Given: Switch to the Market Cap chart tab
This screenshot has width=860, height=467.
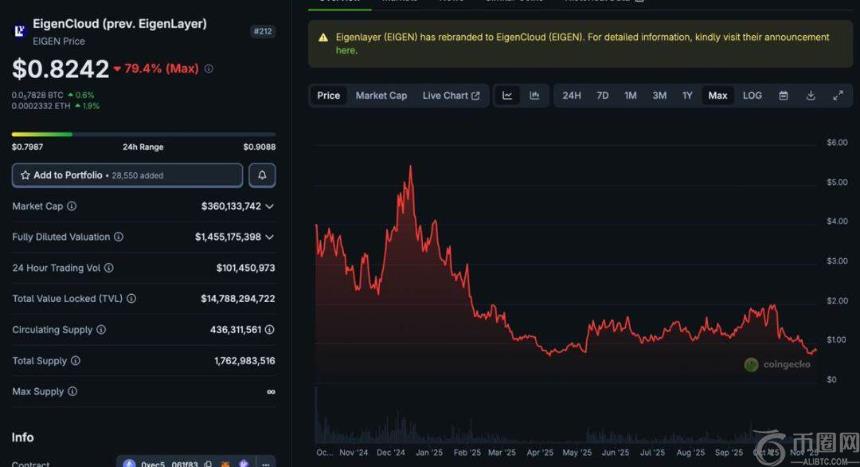Looking at the screenshot, I should 381,96.
